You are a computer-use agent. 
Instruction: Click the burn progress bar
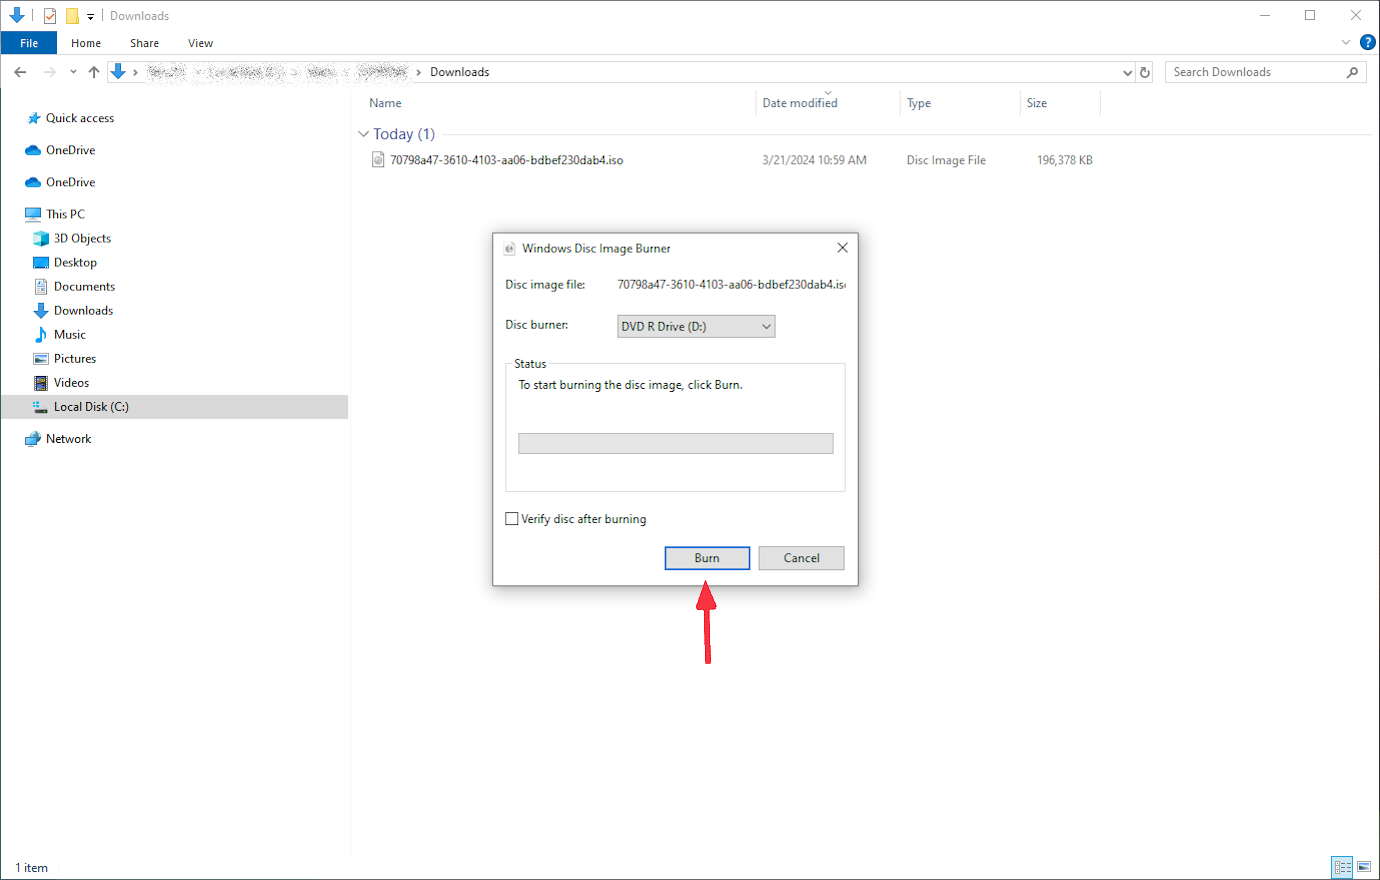pyautogui.click(x=676, y=443)
